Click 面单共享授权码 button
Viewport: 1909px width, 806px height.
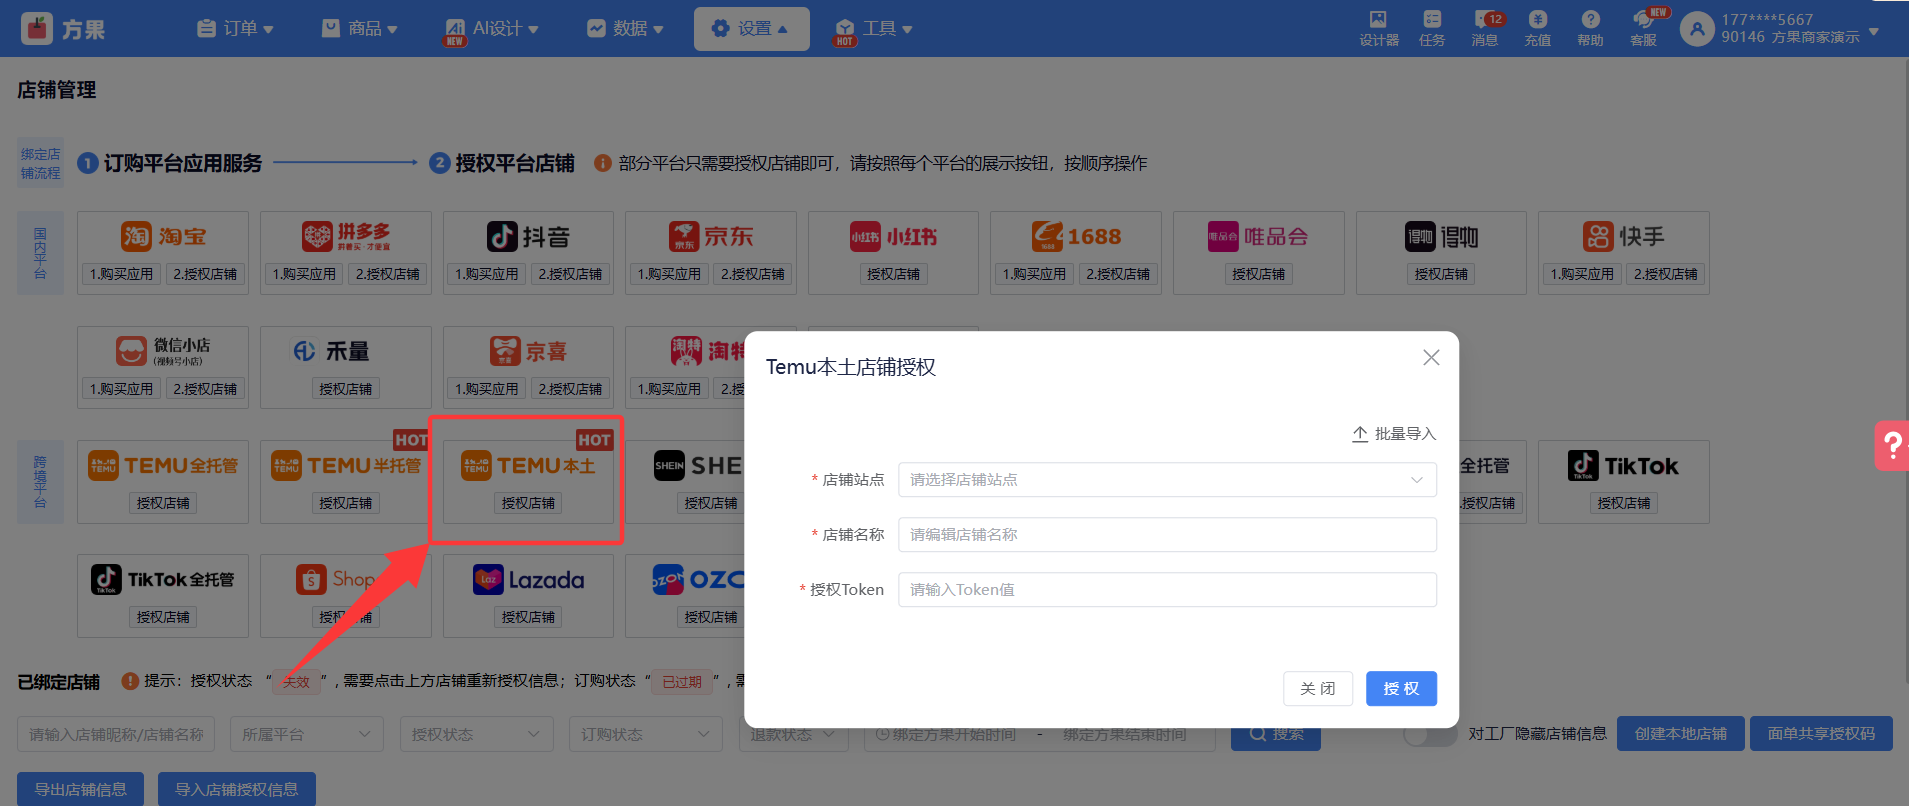[1821, 734]
